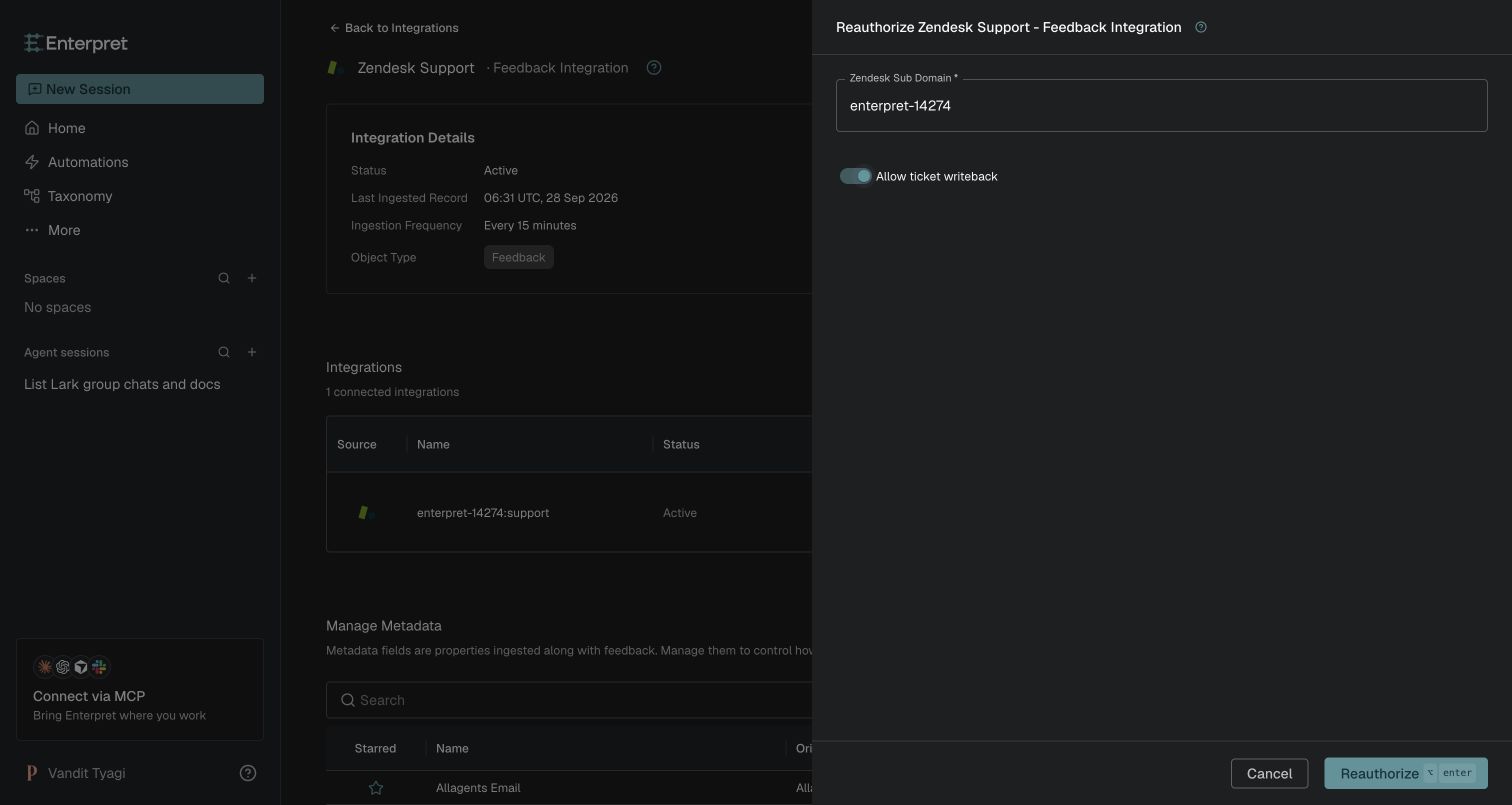Viewport: 1512px width, 805px height.
Task: Go Back to Integrations
Action: [394, 28]
